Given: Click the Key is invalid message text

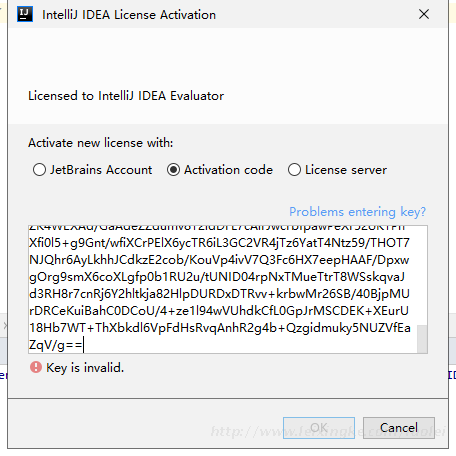Looking at the screenshot, I should coord(85,368).
